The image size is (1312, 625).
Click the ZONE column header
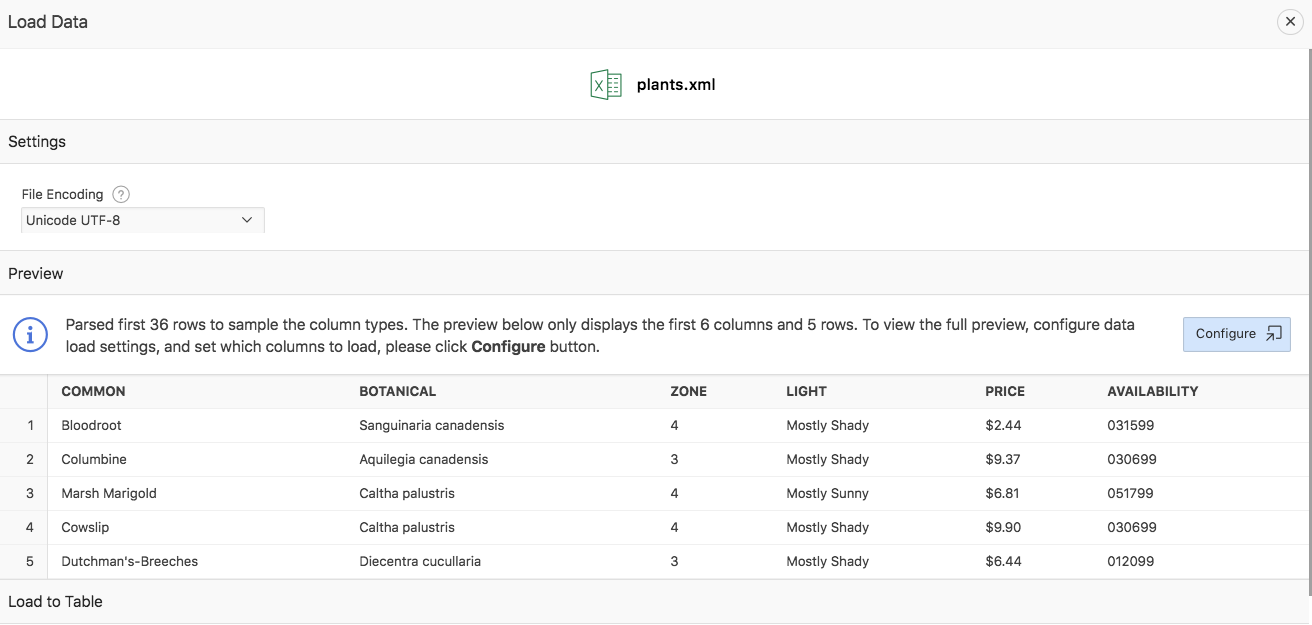coord(688,391)
